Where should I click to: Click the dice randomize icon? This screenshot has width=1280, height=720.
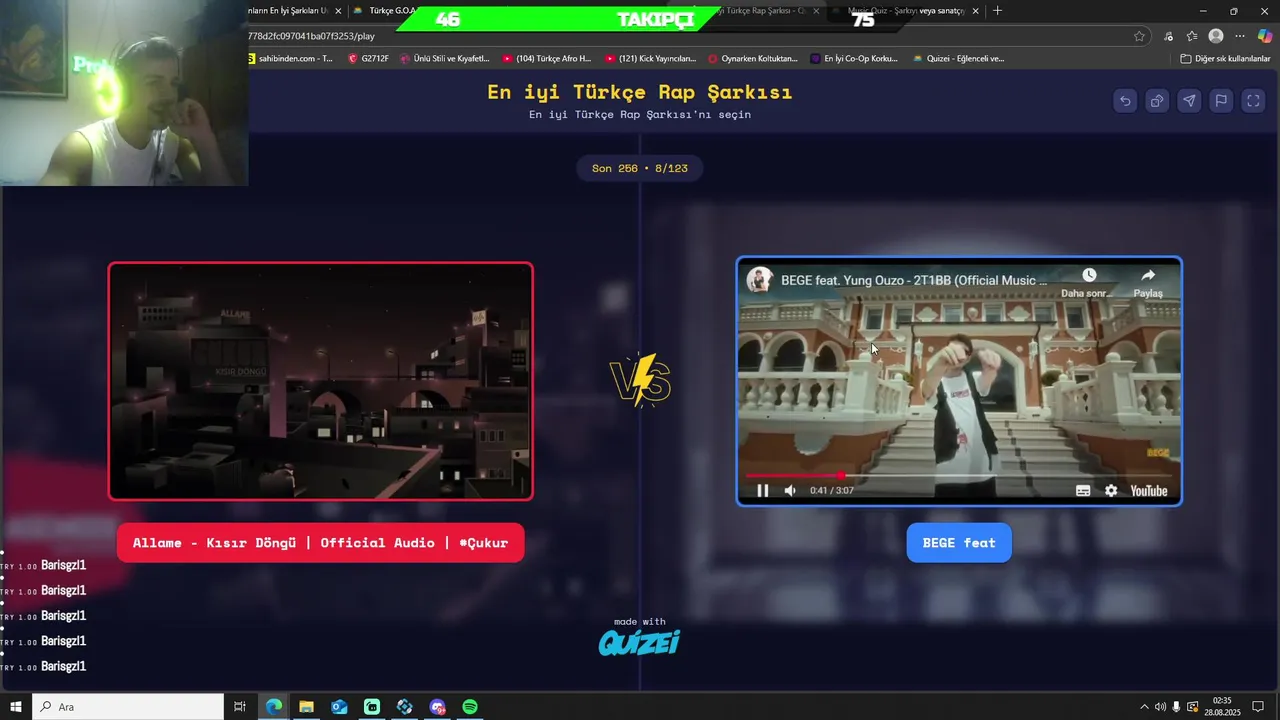[x=1157, y=101]
